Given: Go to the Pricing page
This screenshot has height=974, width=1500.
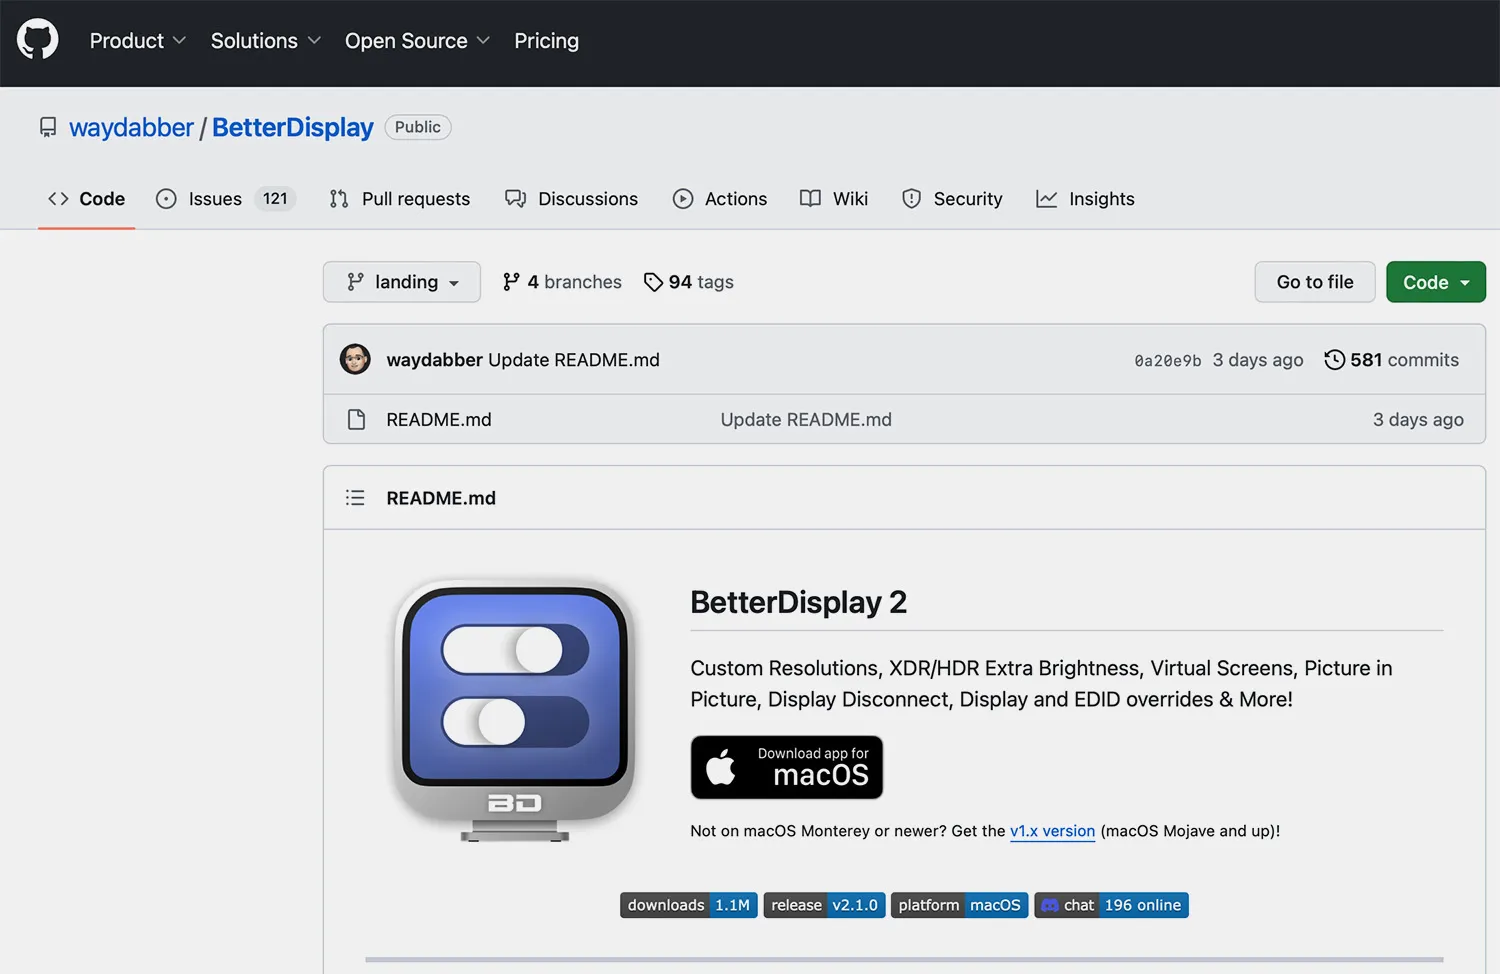Looking at the screenshot, I should click(546, 41).
